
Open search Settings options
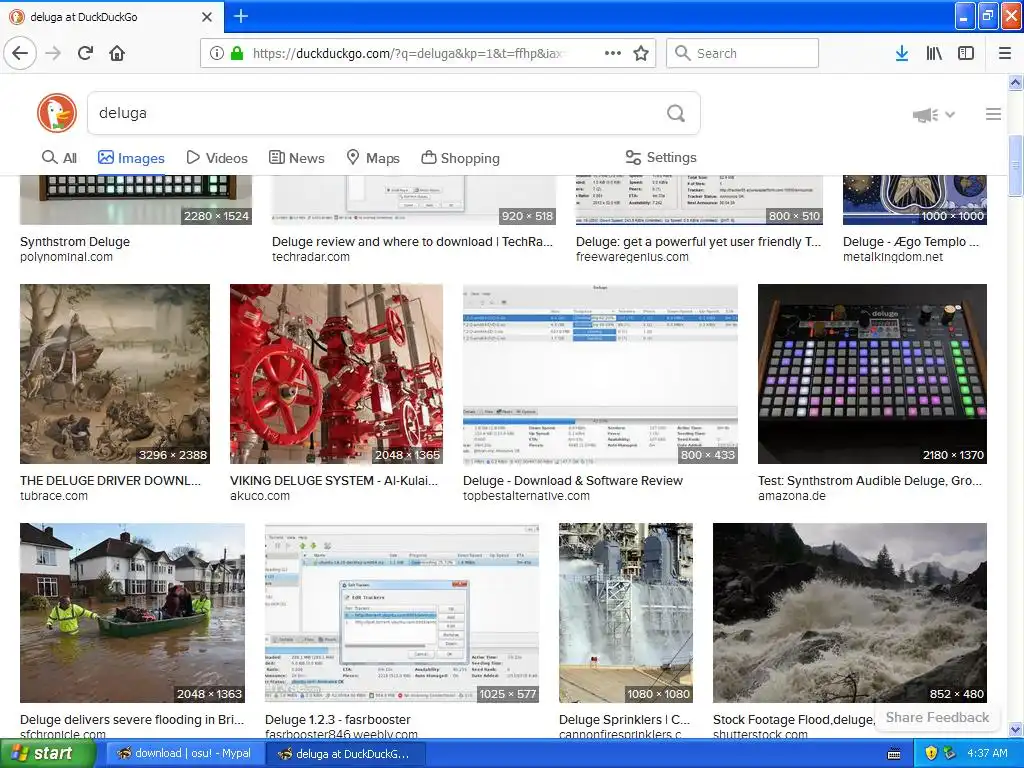[661, 157]
